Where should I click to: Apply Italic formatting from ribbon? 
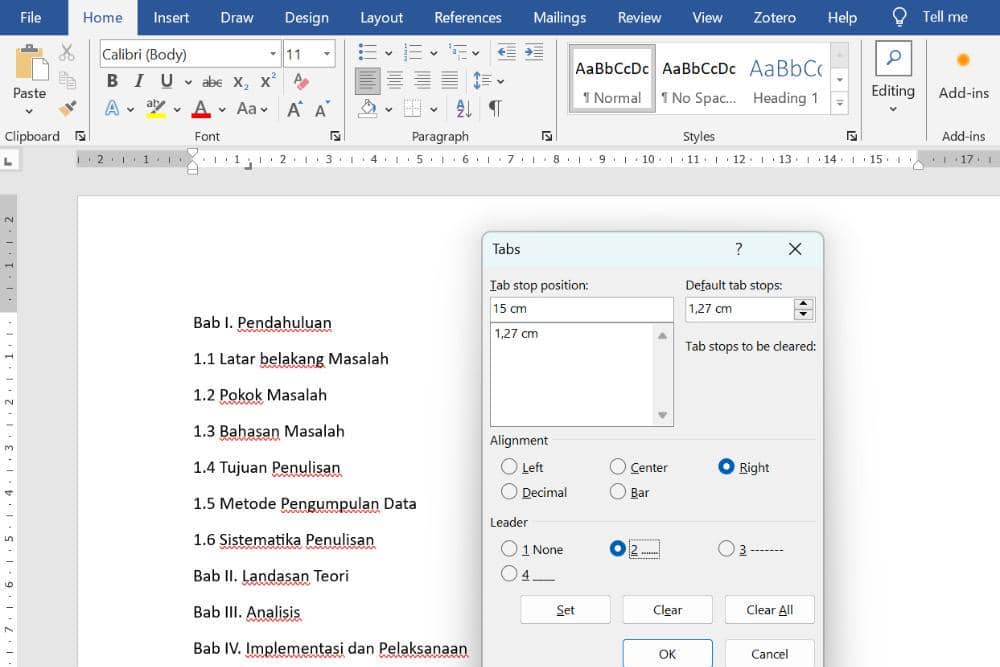(x=139, y=81)
